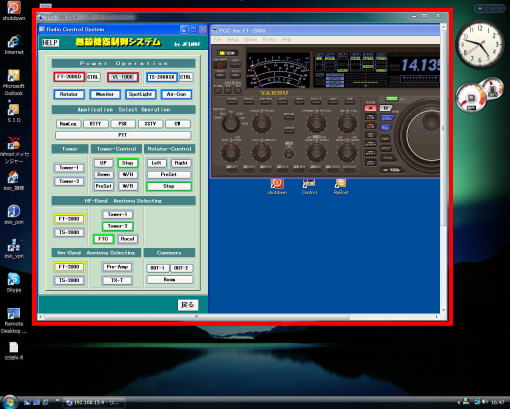Select Tower-1 in Tower section
Viewport: 510px width, 409px height.
pos(69,168)
